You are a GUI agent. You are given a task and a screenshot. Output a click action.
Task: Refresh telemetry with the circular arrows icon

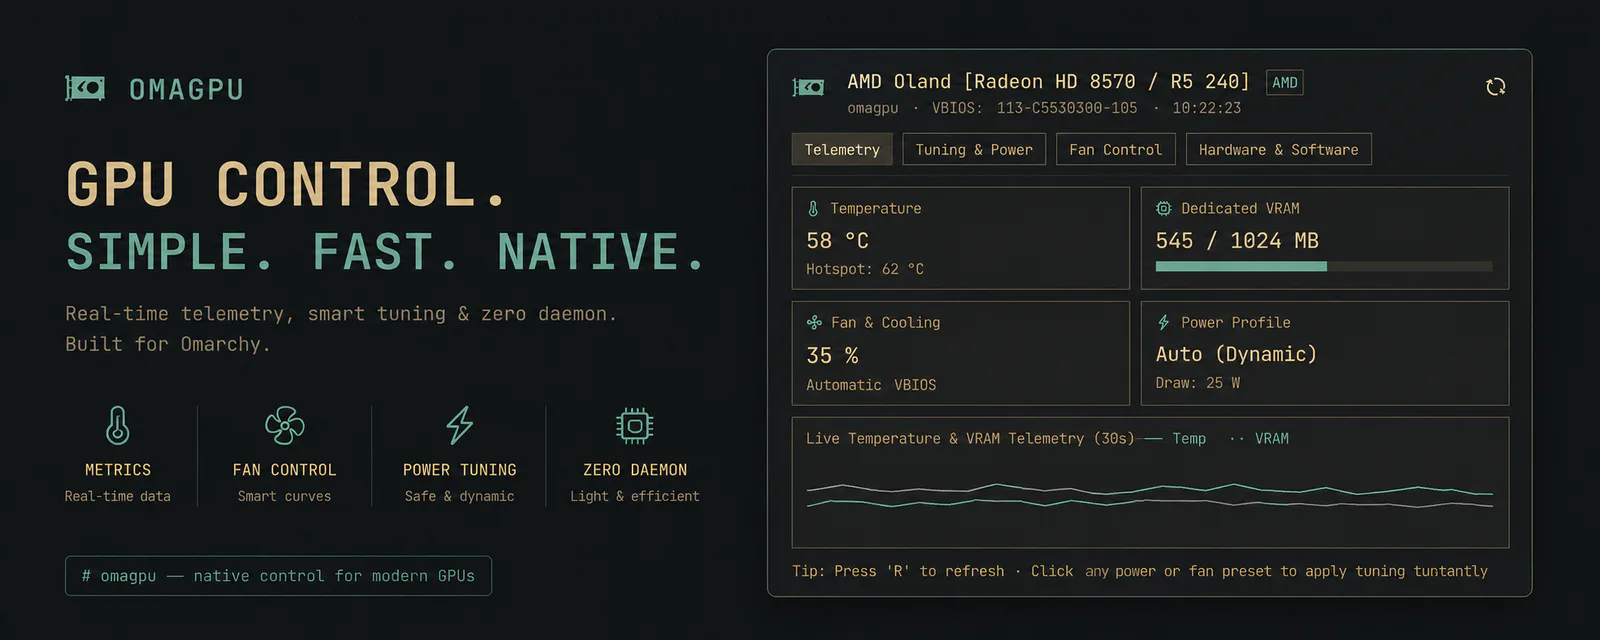[x=1496, y=87]
